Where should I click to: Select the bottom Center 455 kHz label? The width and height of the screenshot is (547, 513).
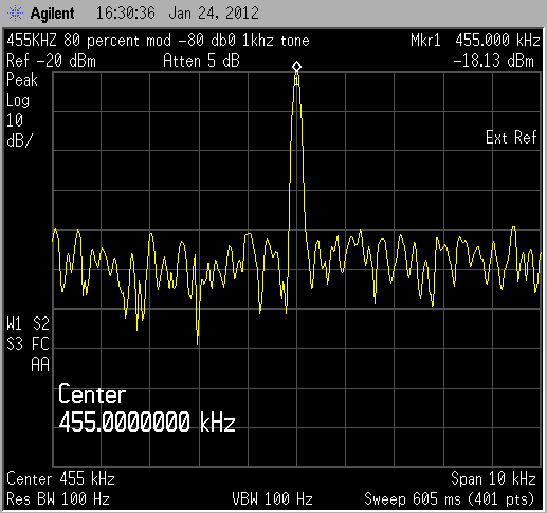(x=60, y=479)
